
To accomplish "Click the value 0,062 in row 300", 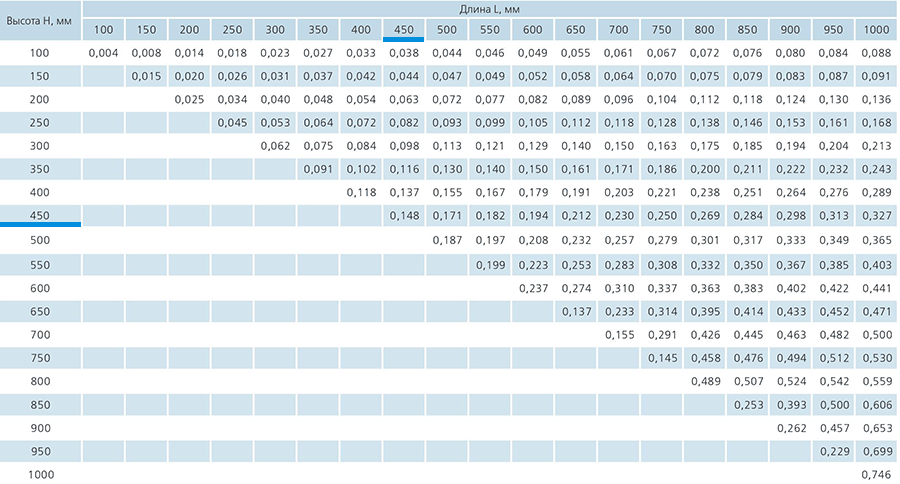I will coord(275,146).
